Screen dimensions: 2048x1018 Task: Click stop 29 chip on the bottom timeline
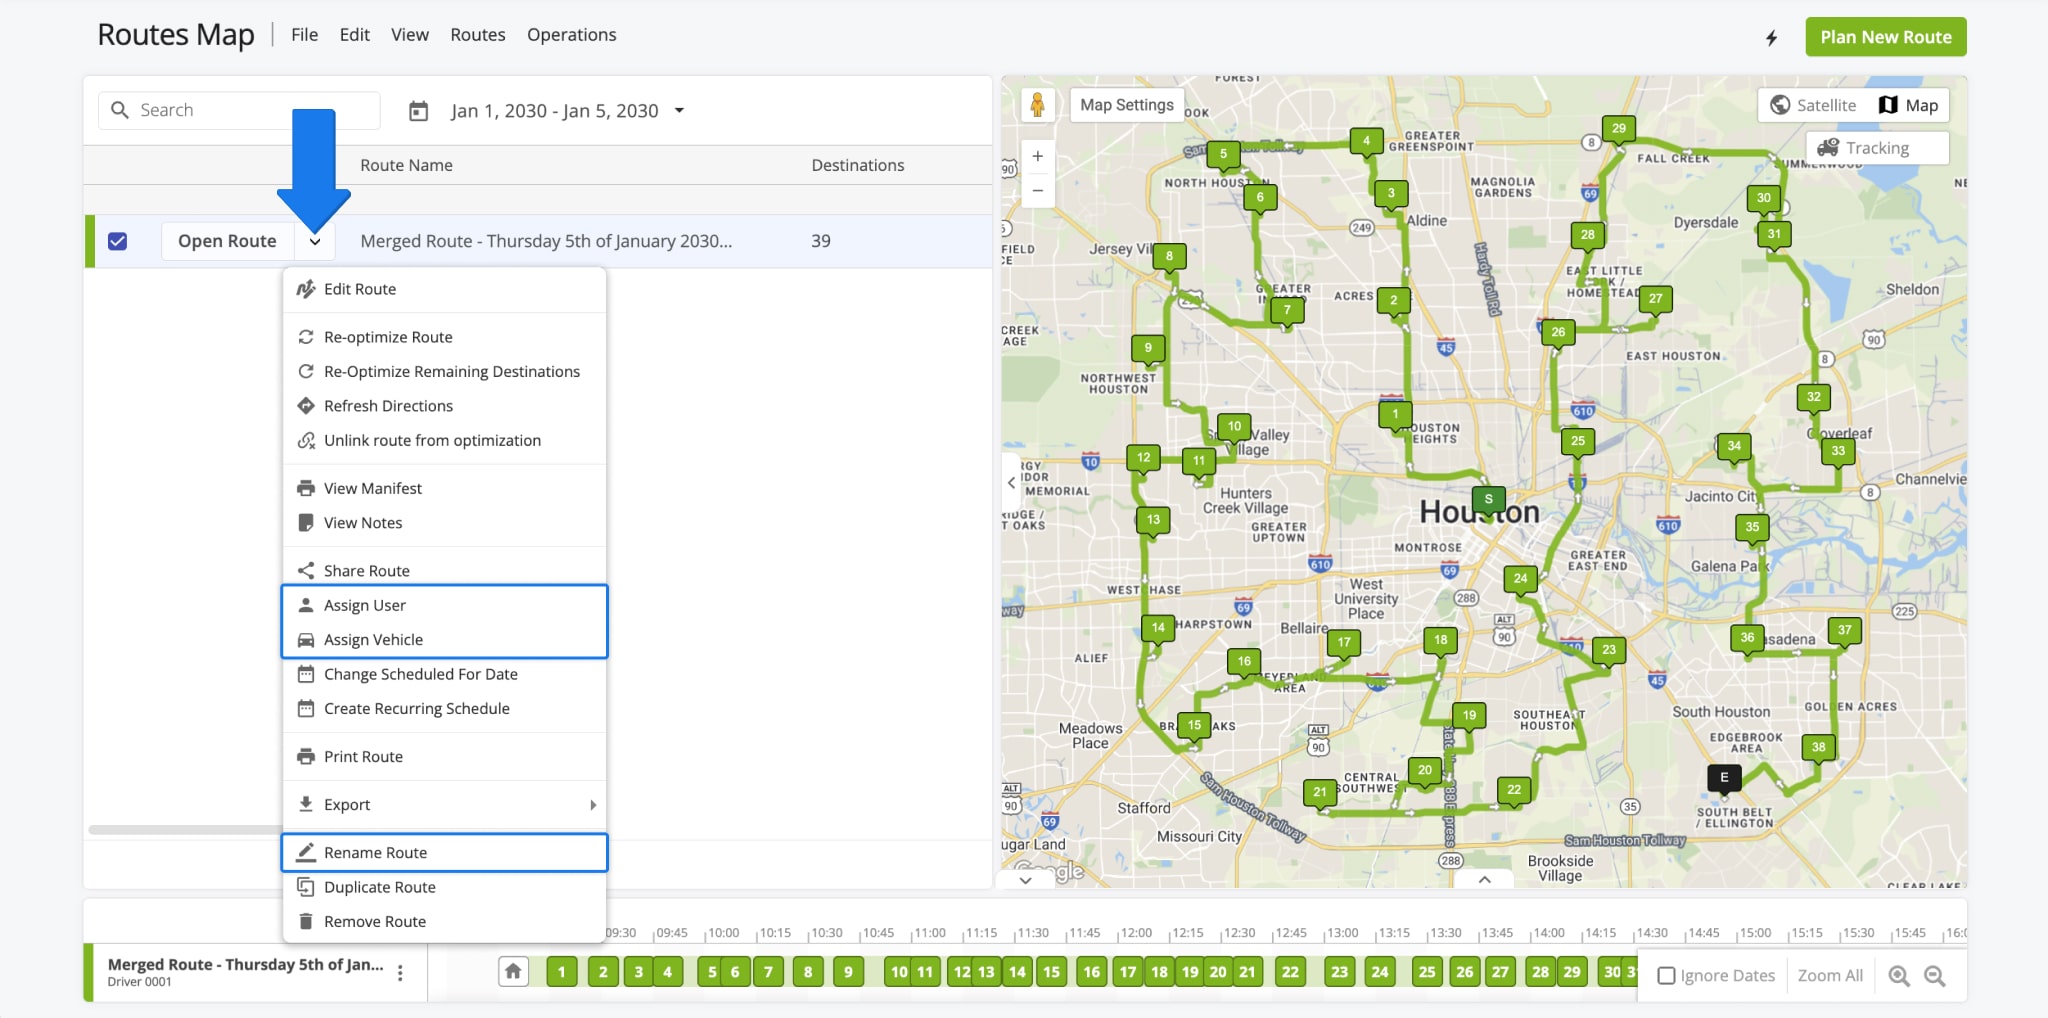coord(1572,971)
